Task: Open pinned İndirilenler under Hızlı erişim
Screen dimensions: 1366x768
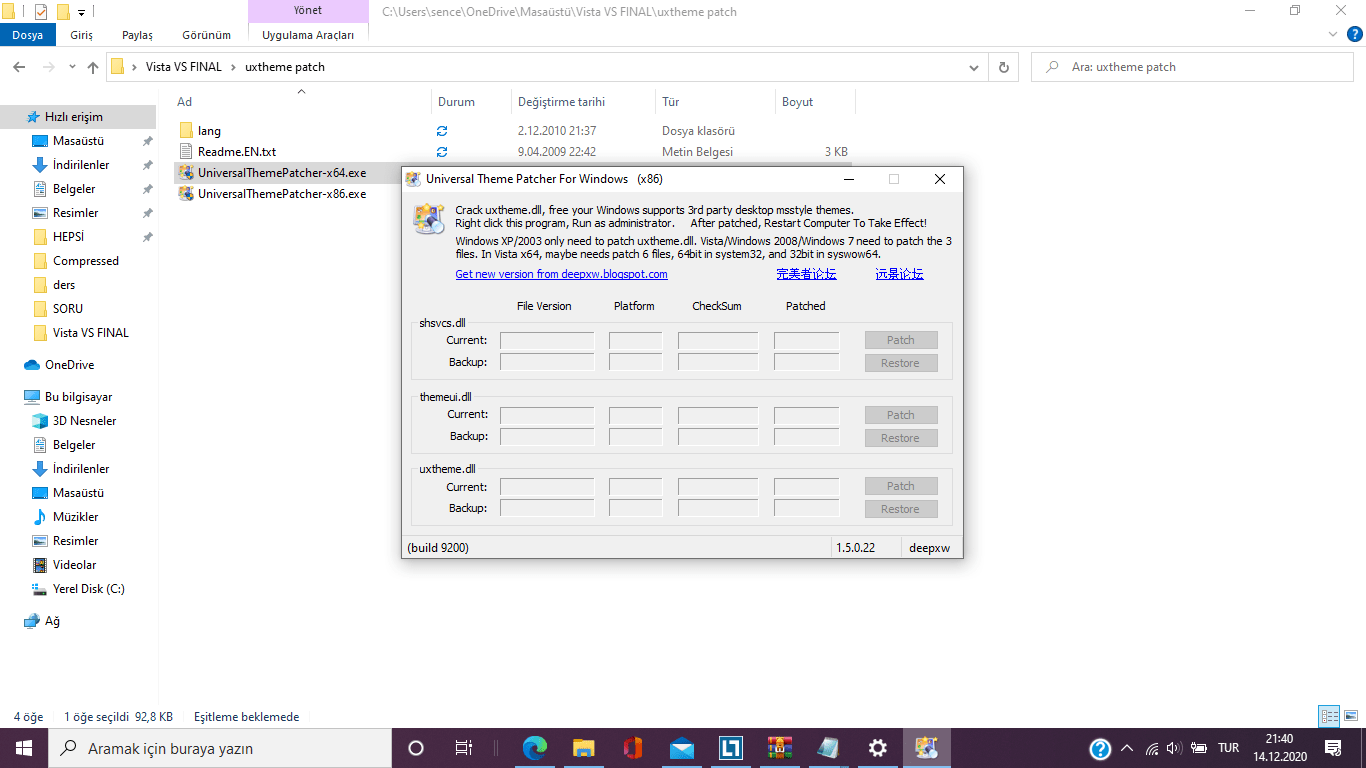Action: 81,165
